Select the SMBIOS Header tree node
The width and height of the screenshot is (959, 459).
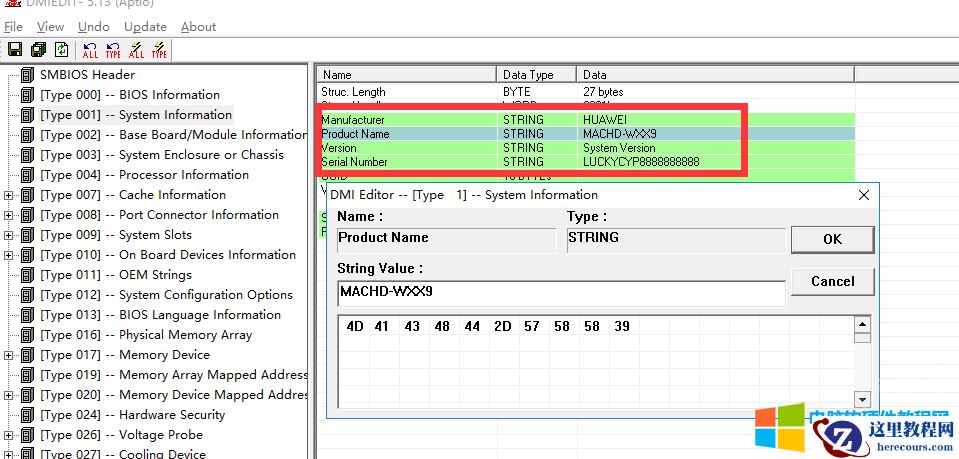(86, 75)
